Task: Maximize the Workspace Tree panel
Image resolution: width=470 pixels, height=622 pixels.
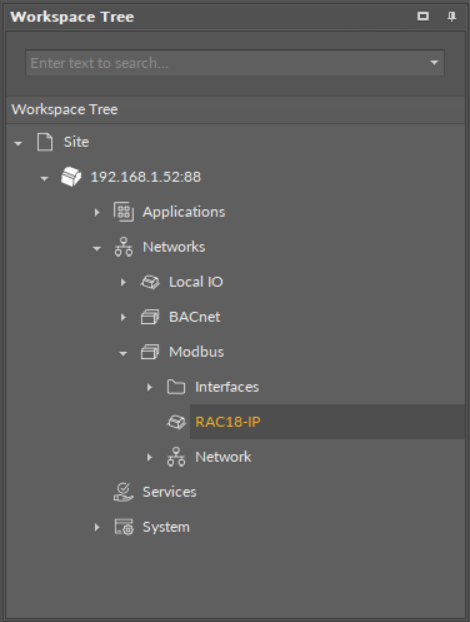Action: 423,16
